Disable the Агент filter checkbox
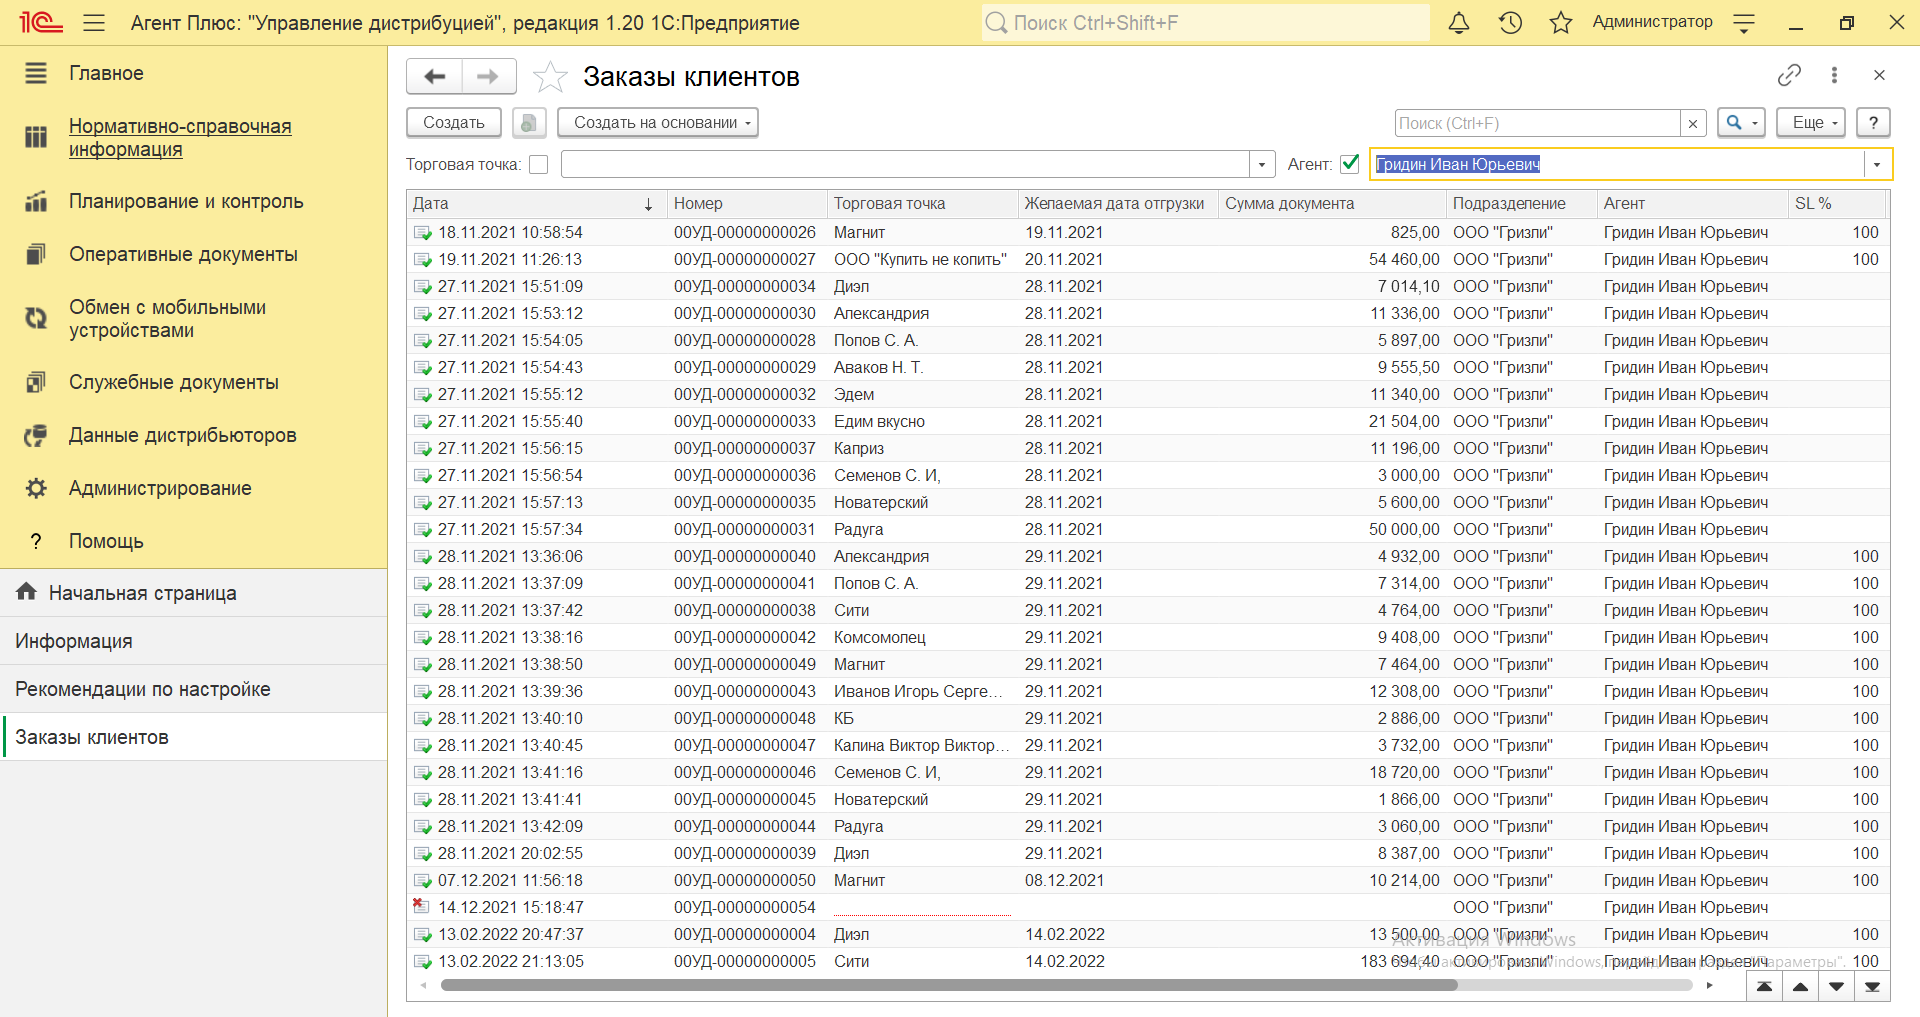 coord(1350,164)
